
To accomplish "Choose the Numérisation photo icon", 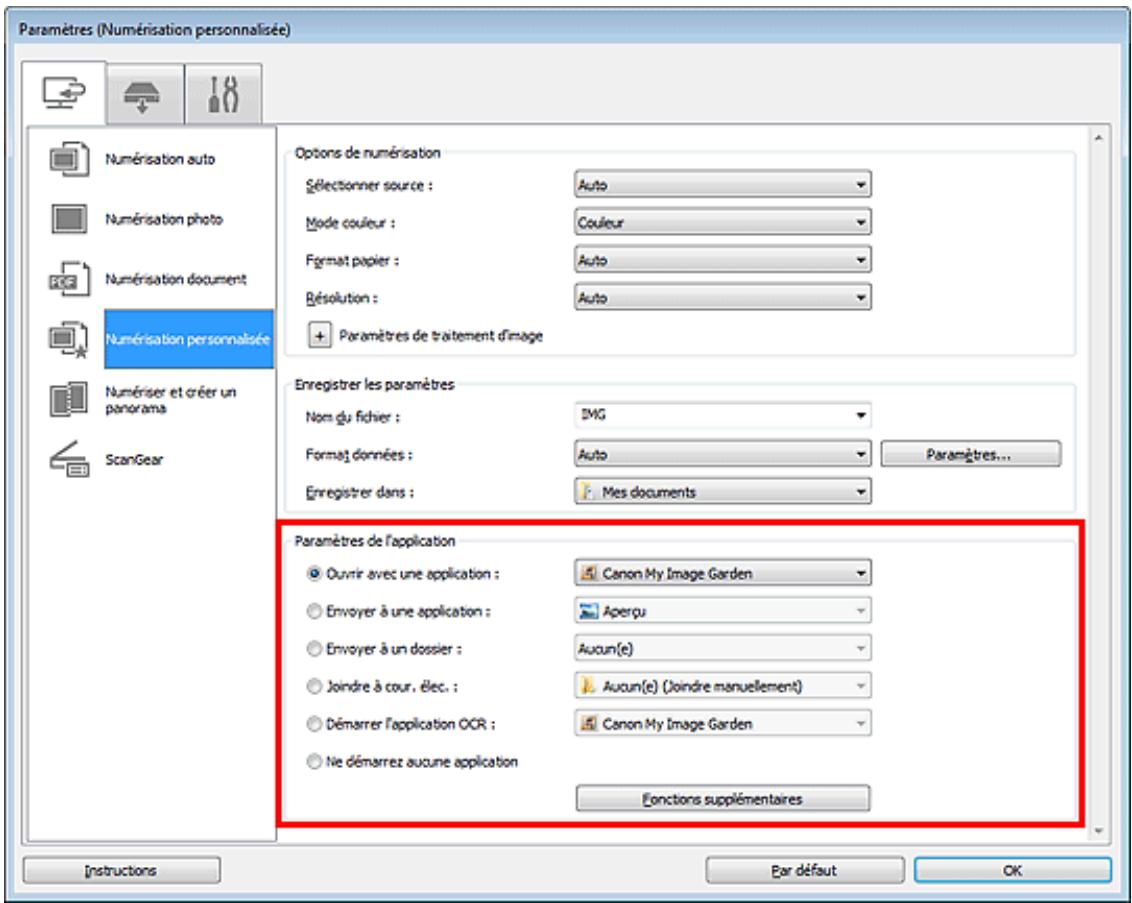I will [x=66, y=219].
